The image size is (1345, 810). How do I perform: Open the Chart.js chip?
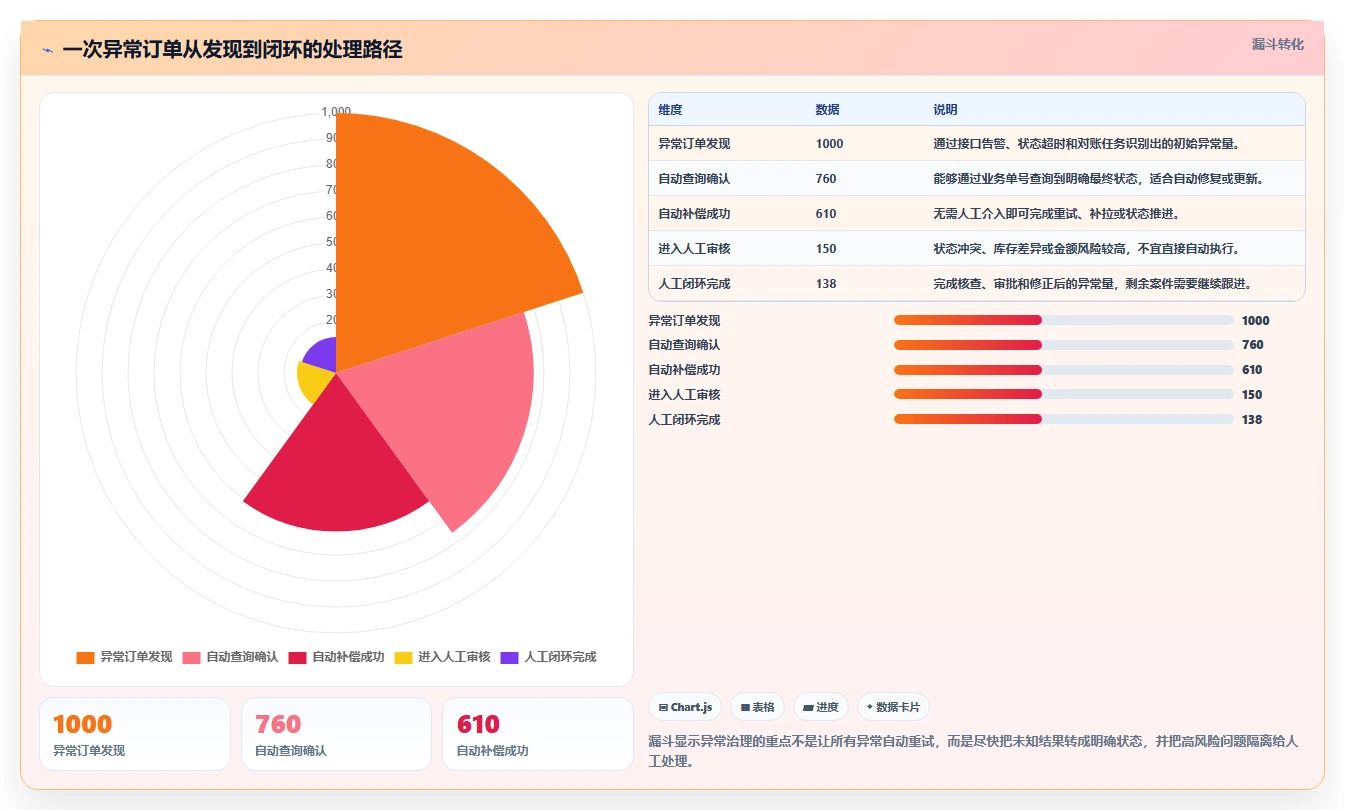(685, 707)
